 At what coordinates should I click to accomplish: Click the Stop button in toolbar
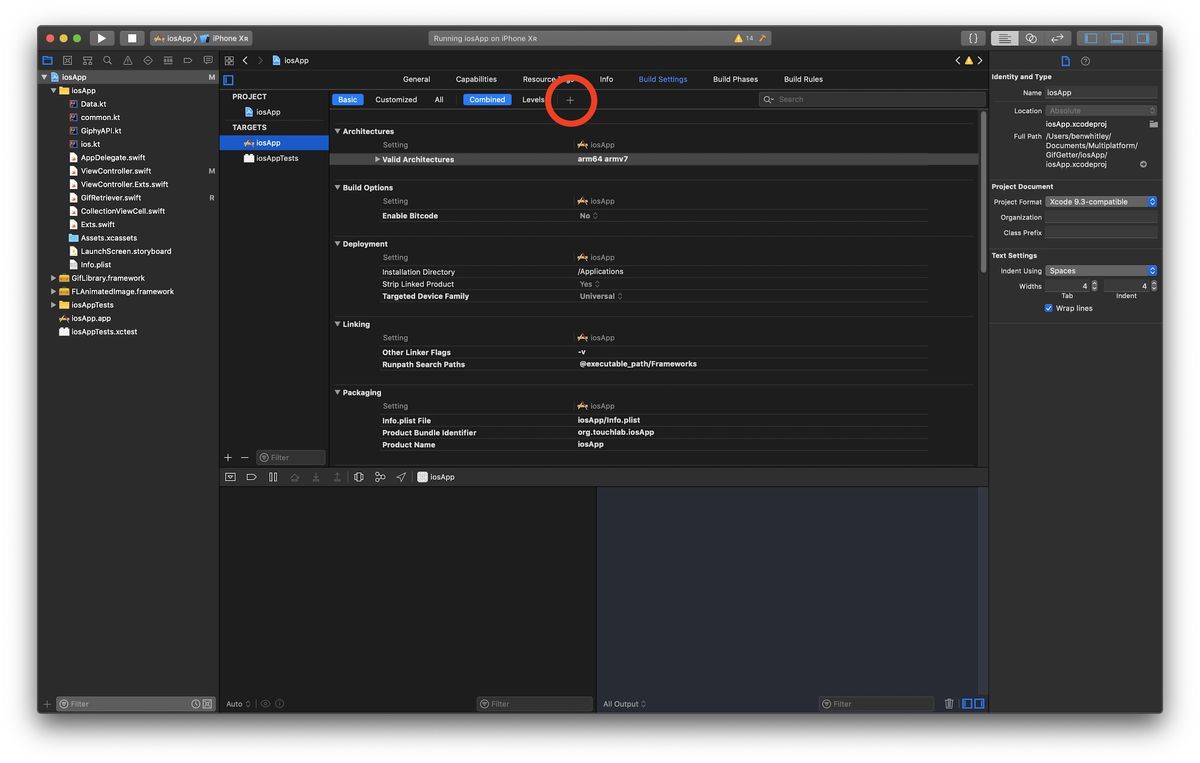(x=133, y=38)
